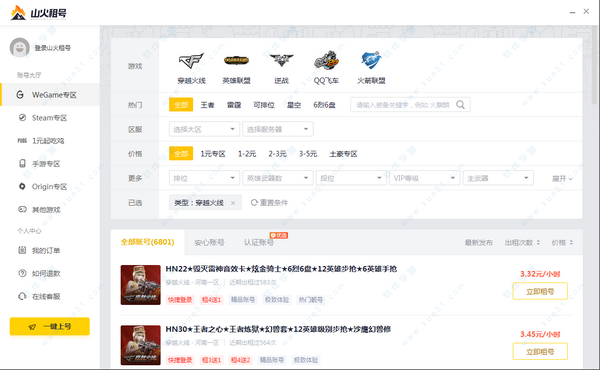This screenshot has width=600, height=370.
Task: Click the 一键上号 button
Action: [50, 326]
